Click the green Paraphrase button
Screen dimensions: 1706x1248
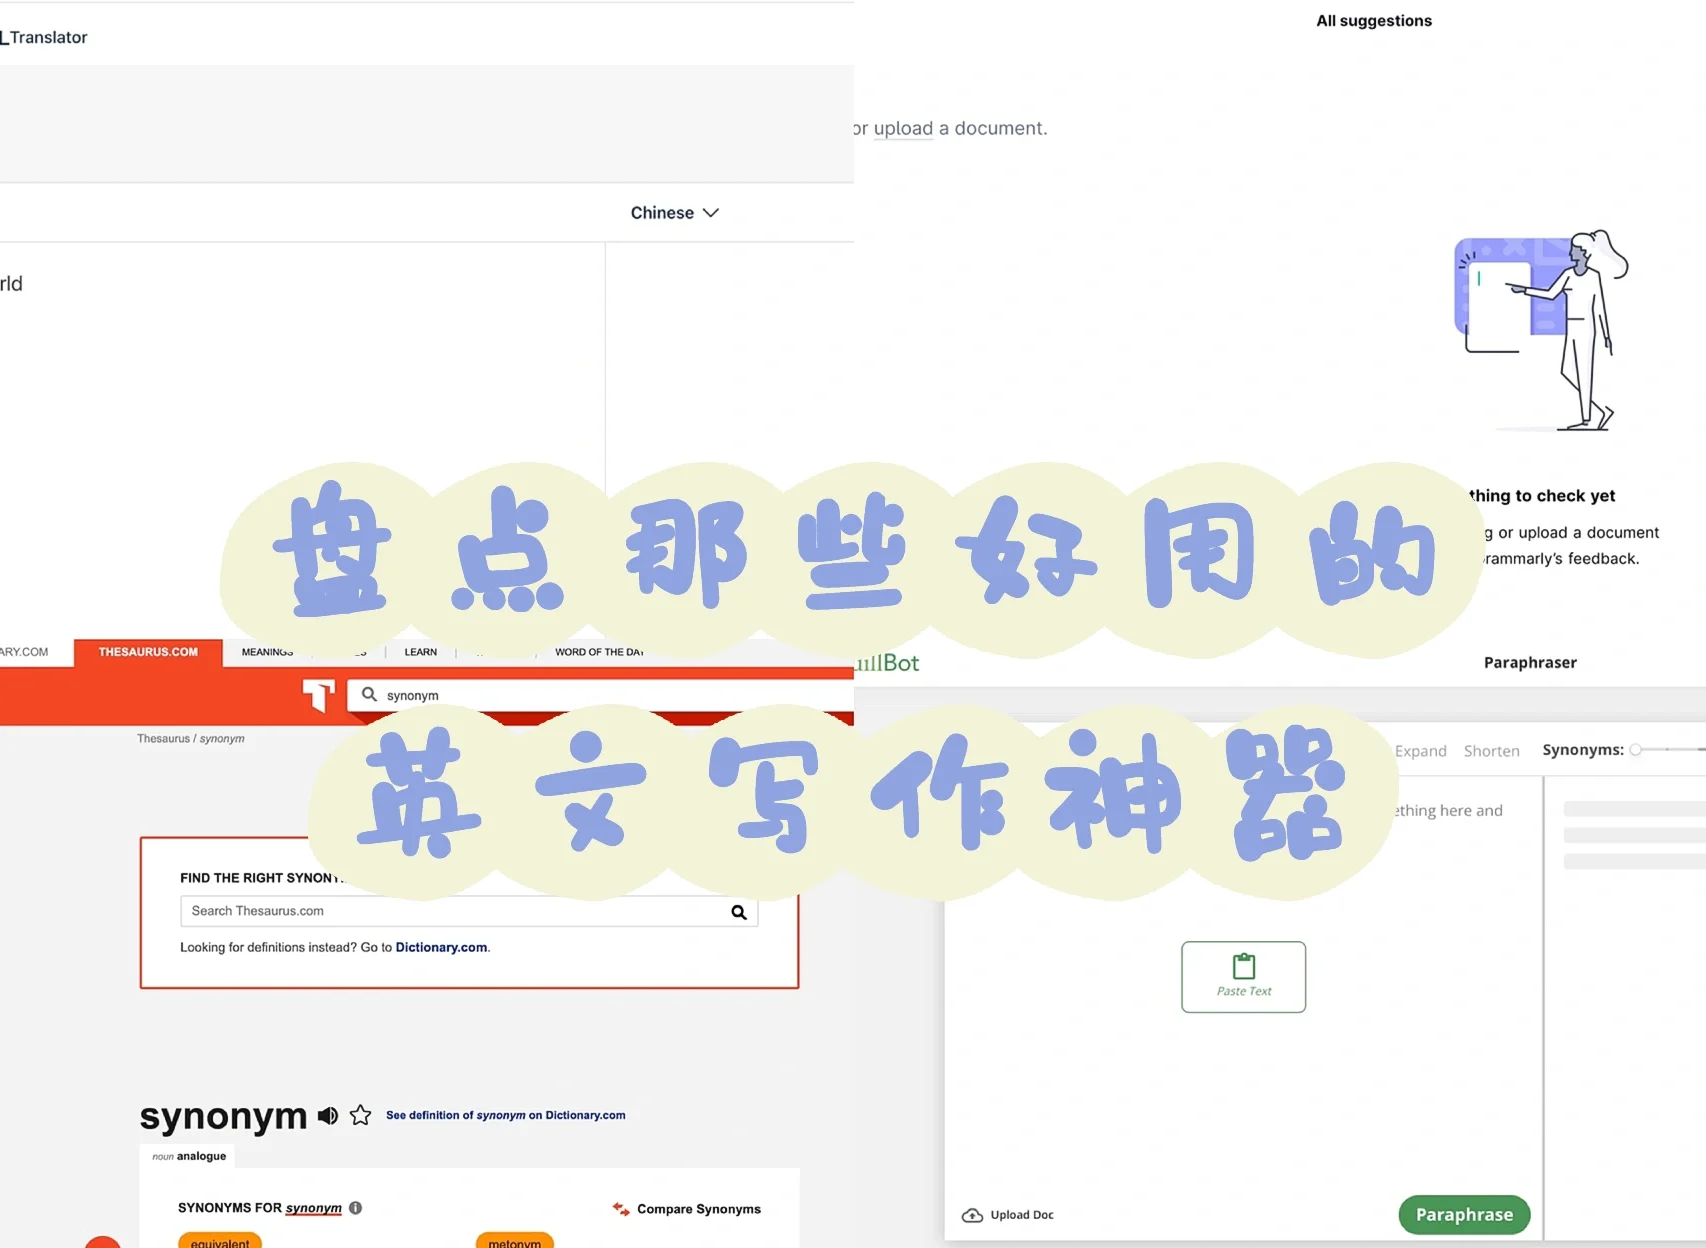pos(1464,1215)
